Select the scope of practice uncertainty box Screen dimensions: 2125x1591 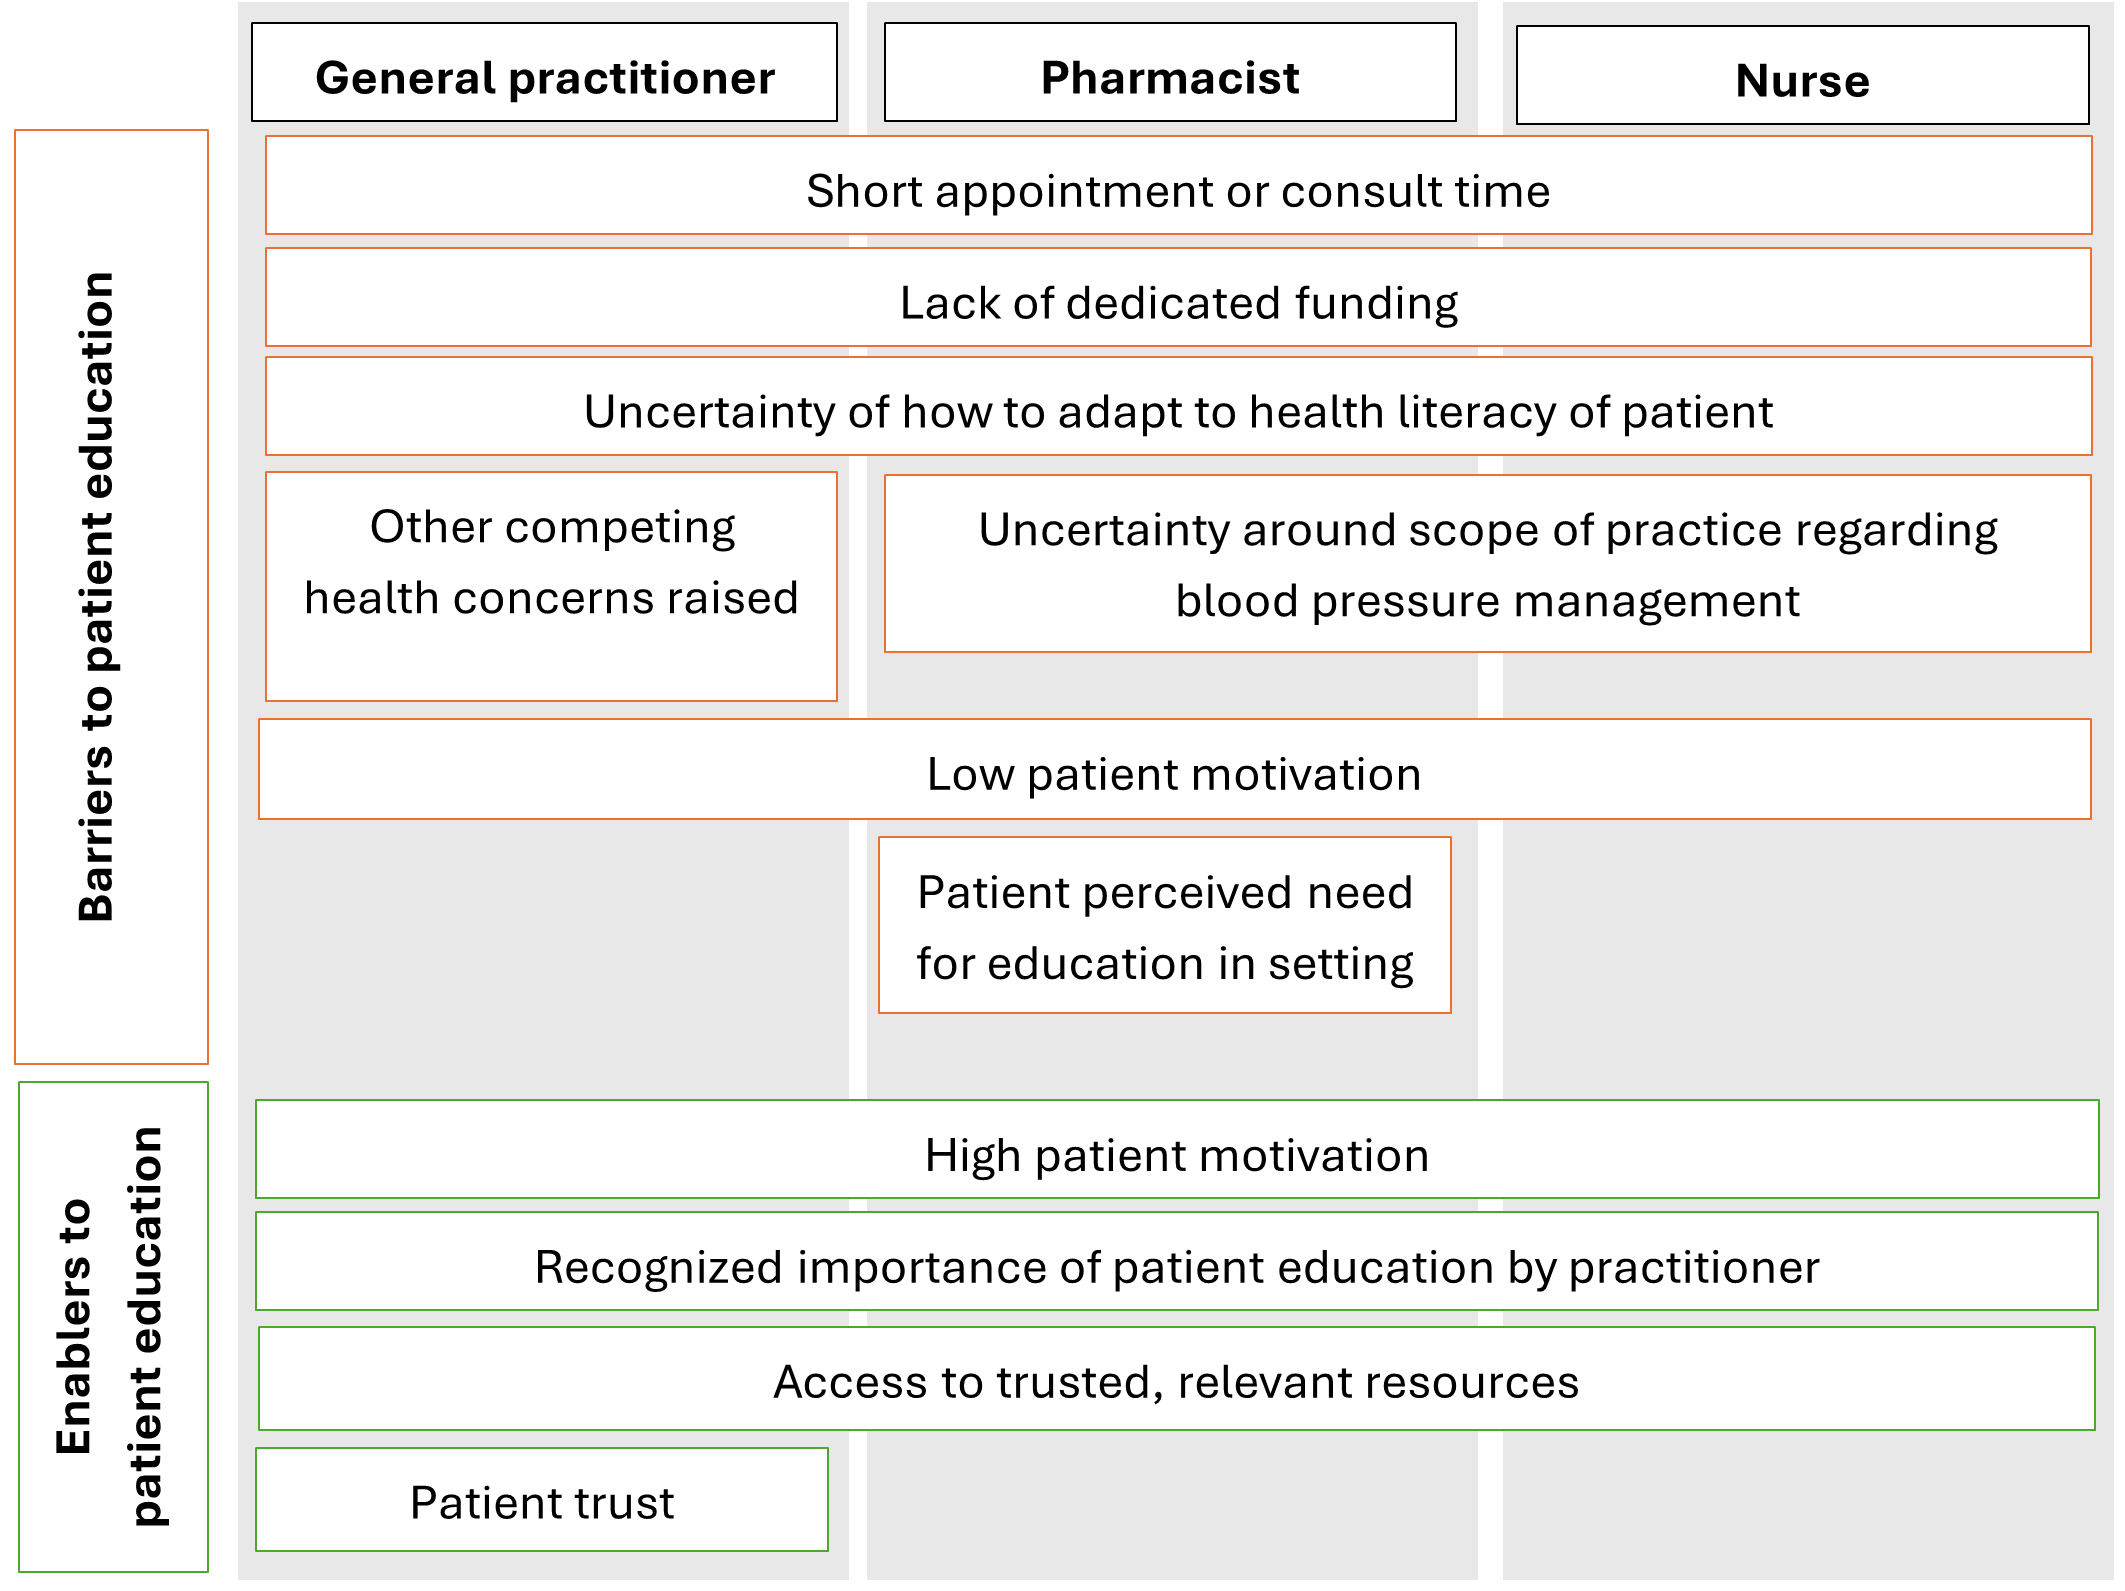tap(1487, 564)
